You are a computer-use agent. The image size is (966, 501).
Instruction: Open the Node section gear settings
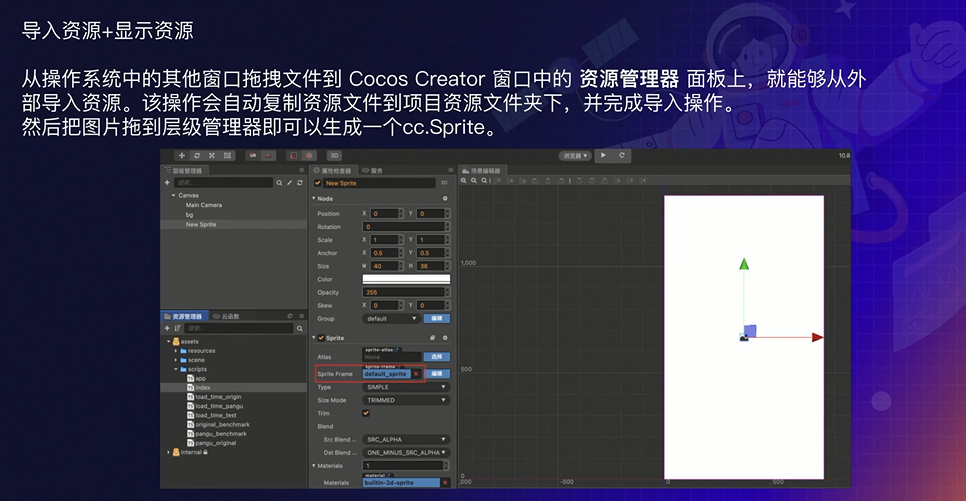pyautogui.click(x=445, y=198)
